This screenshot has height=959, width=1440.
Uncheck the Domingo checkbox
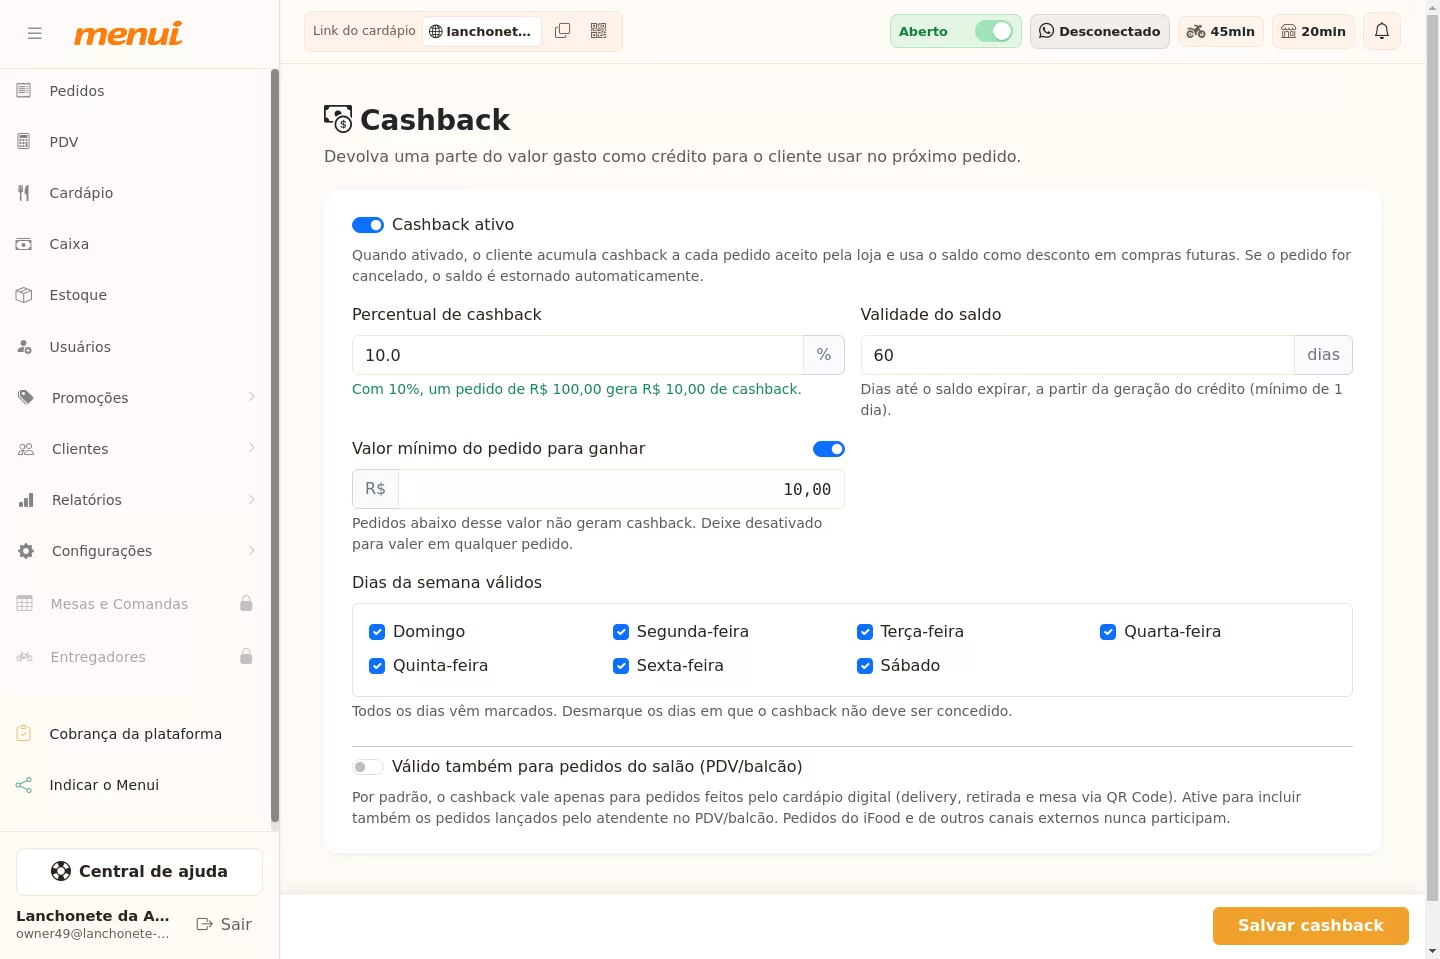(377, 632)
